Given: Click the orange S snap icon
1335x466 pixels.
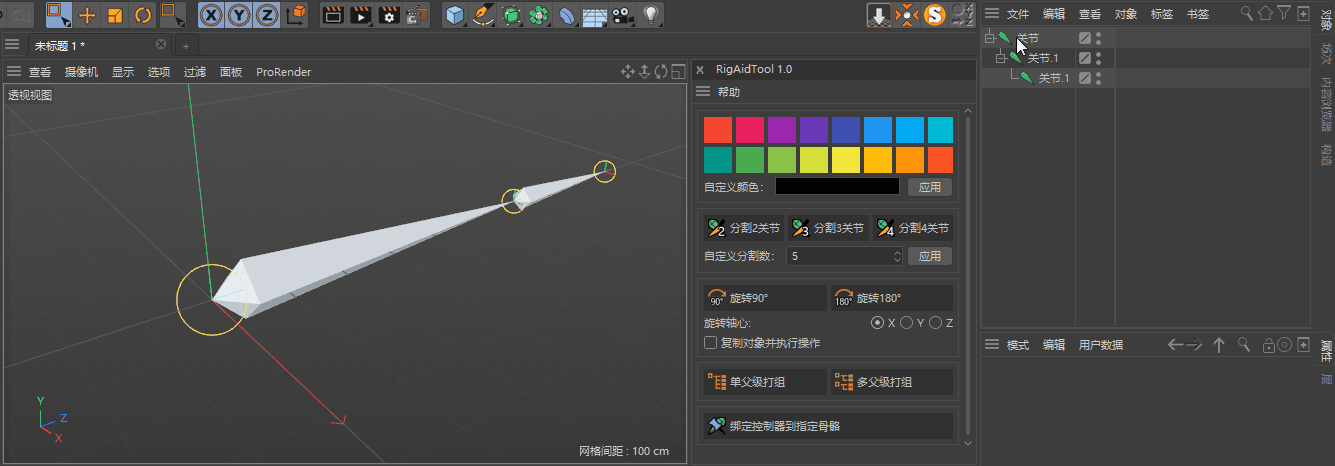Looking at the screenshot, I should tap(934, 15).
